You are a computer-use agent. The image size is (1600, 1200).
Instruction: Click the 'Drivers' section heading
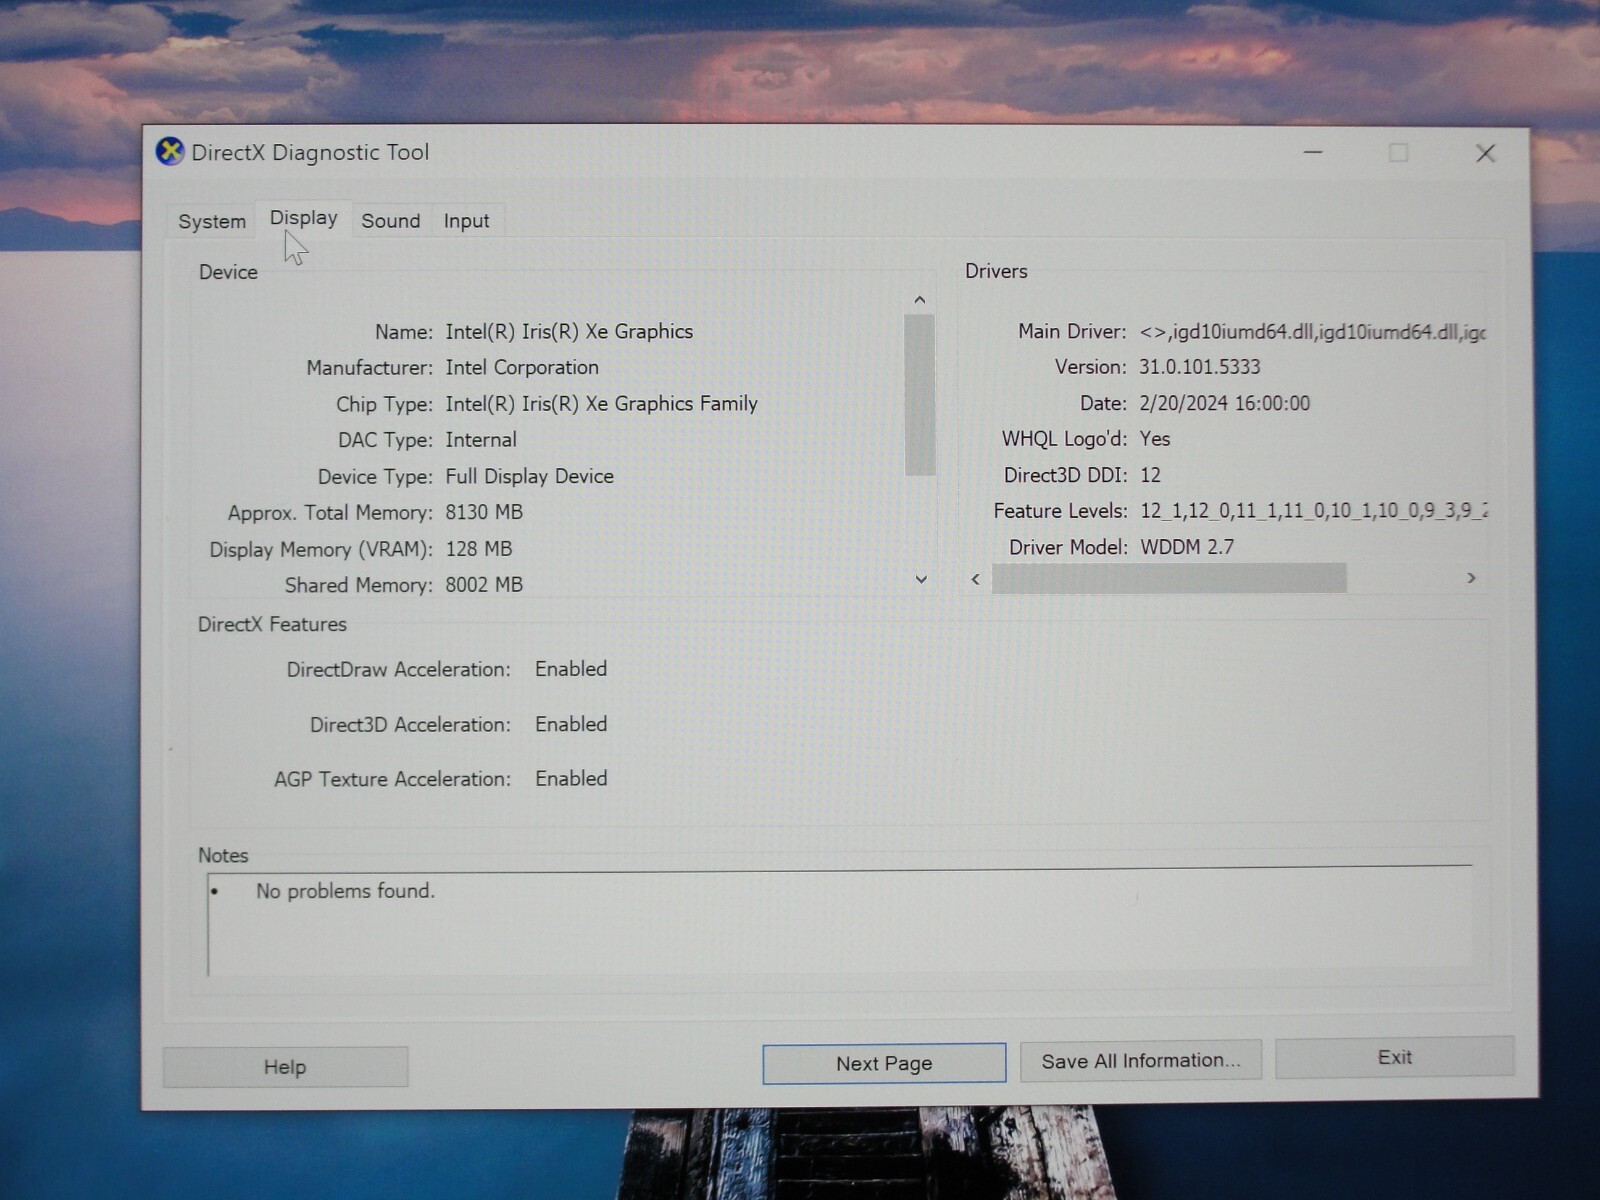coord(996,271)
